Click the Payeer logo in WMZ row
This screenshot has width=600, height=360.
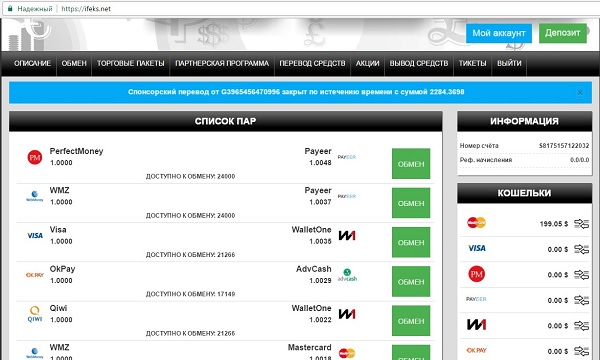pos(347,196)
